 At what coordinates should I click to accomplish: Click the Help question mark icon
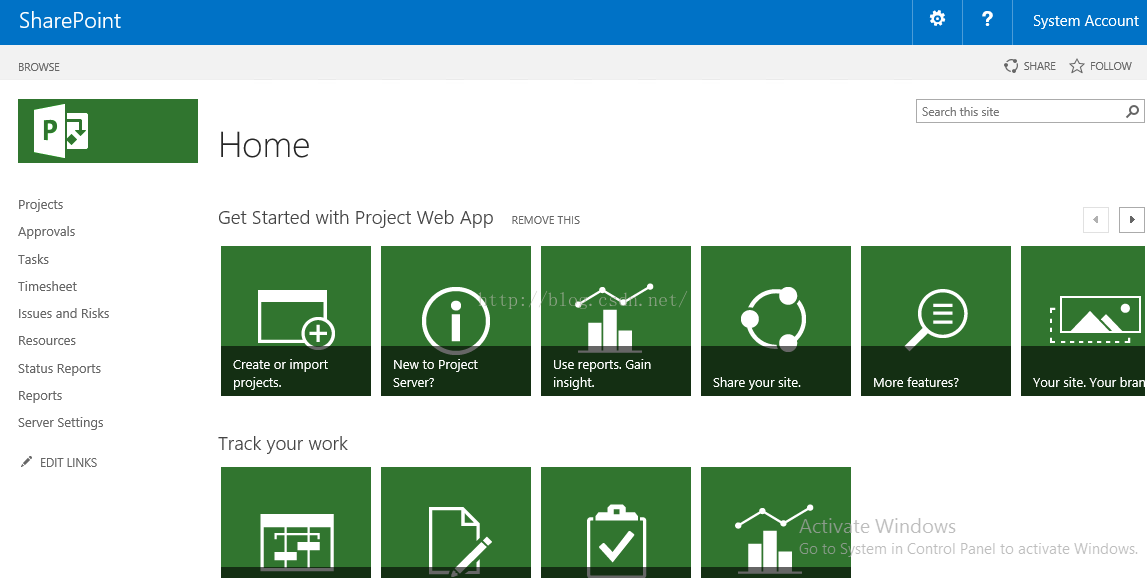[x=987, y=20]
